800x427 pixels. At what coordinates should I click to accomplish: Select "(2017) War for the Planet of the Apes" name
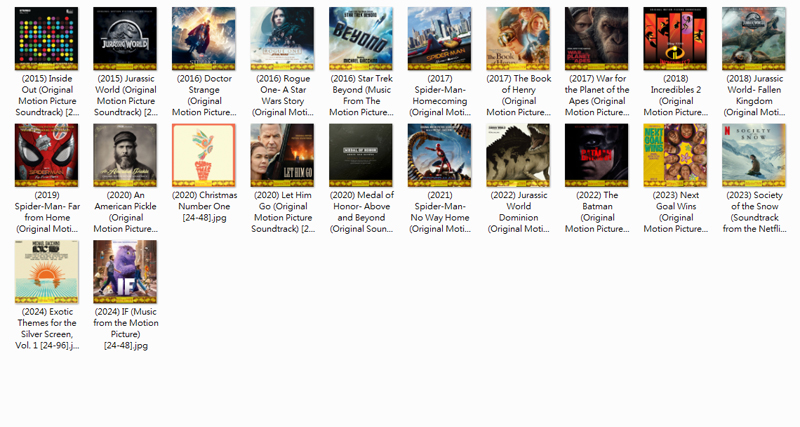(597, 95)
